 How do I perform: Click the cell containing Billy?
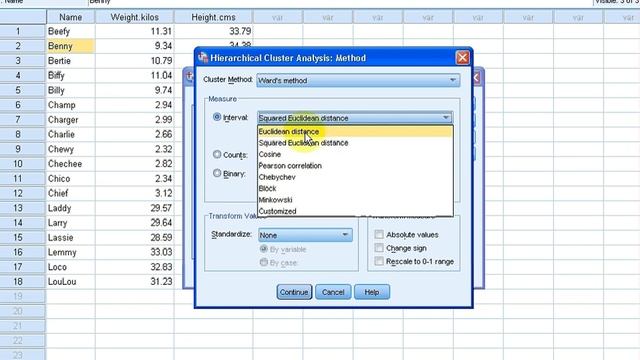pos(71,90)
